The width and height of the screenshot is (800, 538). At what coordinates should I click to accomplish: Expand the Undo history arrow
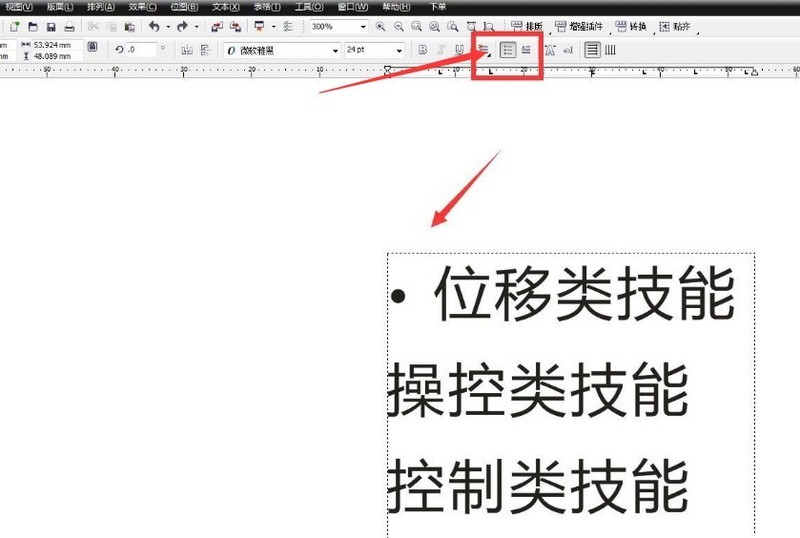coord(168,27)
